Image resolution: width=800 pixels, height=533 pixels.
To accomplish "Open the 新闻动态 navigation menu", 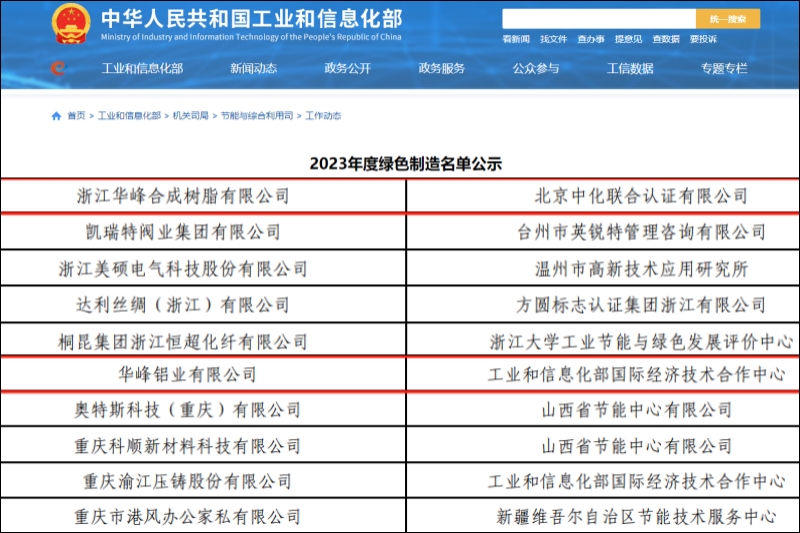I will pos(253,68).
